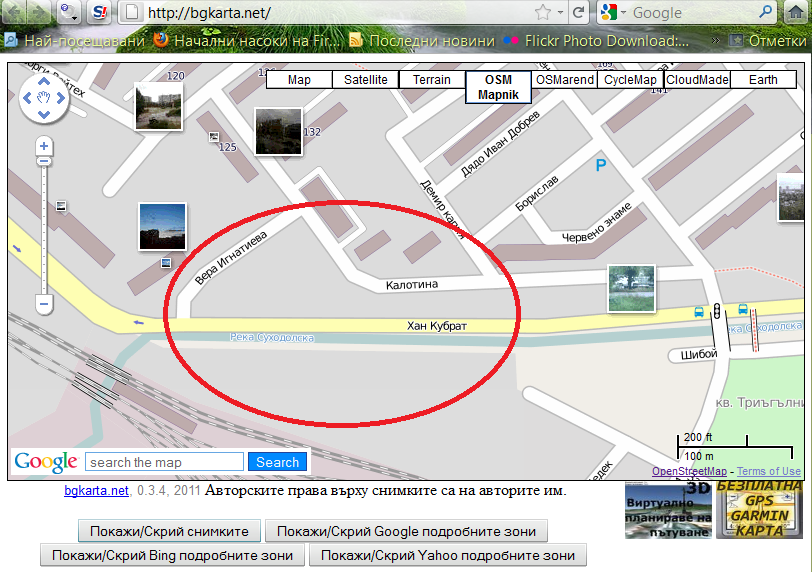Screen dimensions: 812x572
Task: Switch map to Terrain view
Action: [x=431, y=80]
